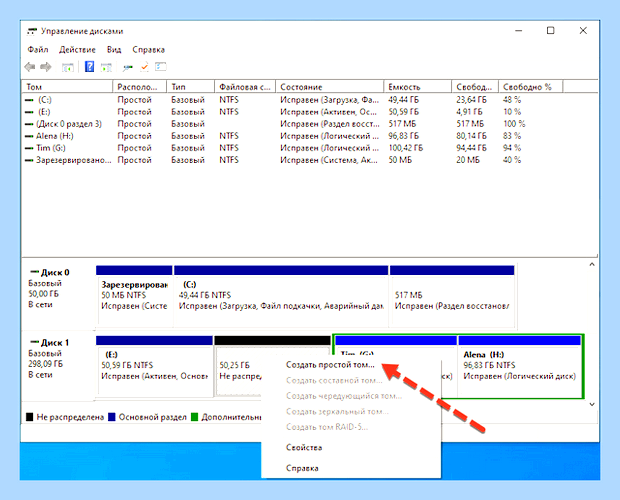Click the disk icon next to Диск 1

35,342
